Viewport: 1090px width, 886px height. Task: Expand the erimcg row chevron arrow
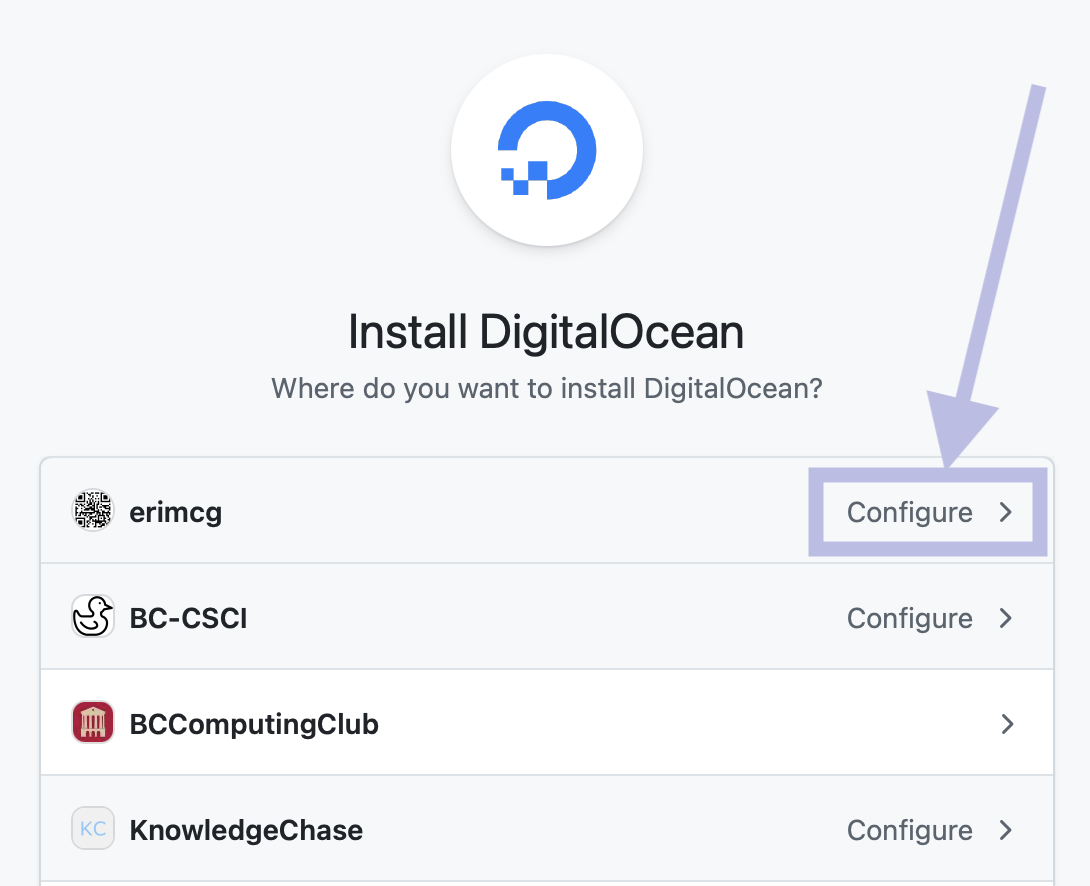tap(1006, 512)
